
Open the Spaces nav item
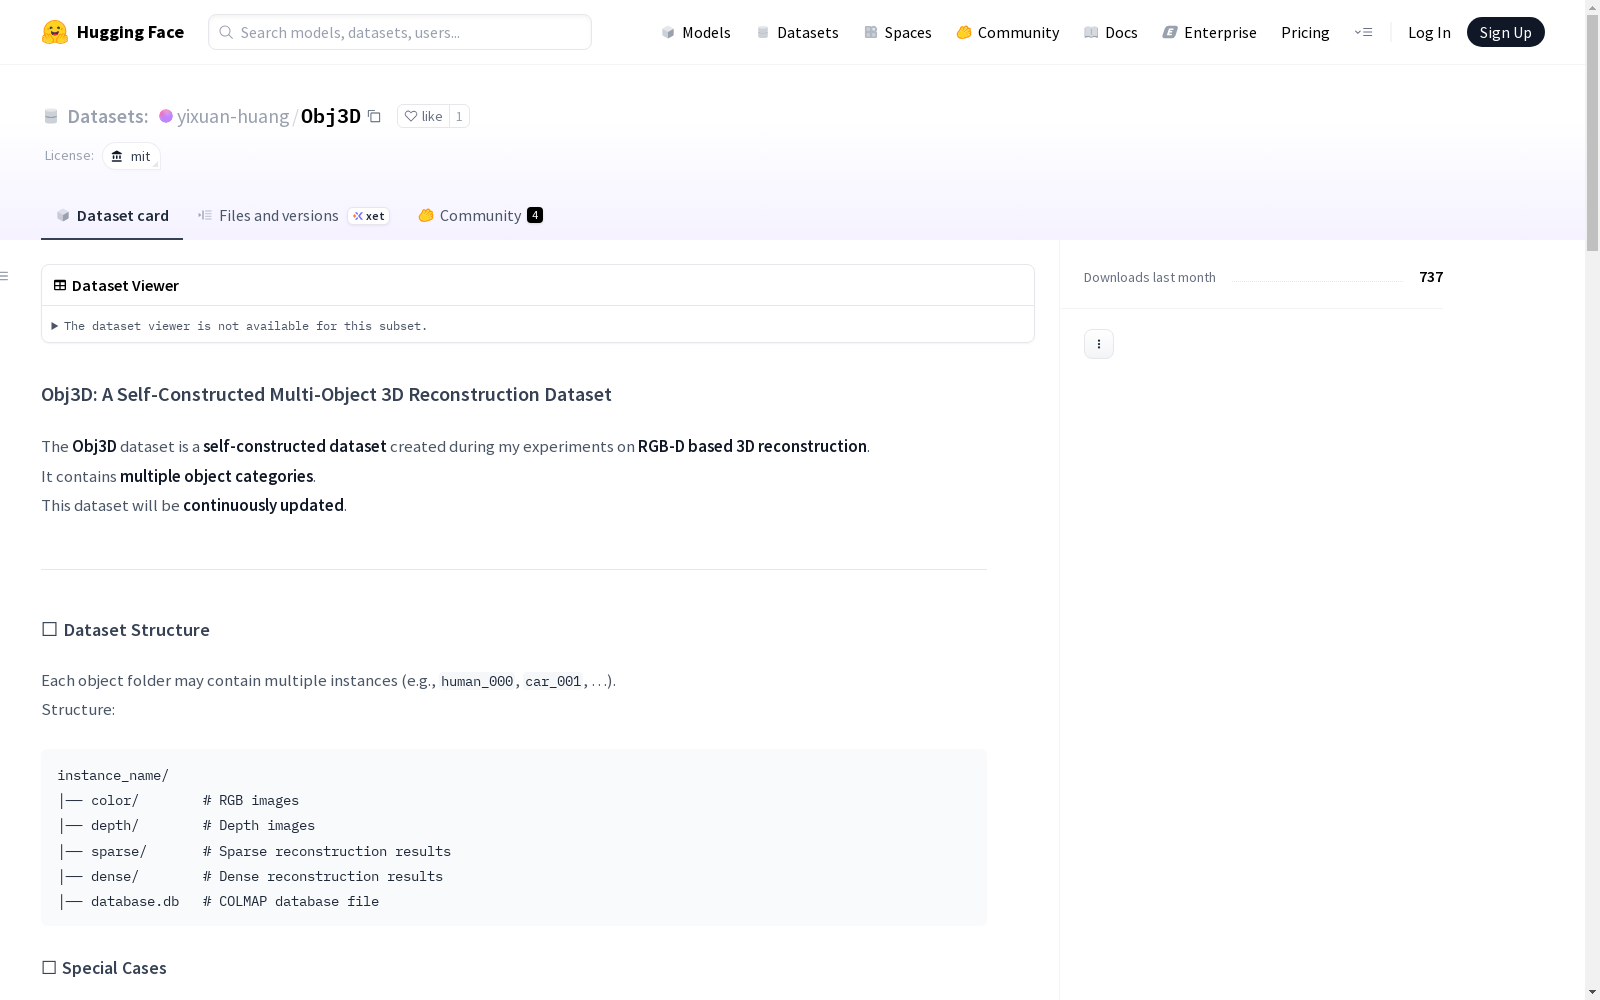pos(897,32)
